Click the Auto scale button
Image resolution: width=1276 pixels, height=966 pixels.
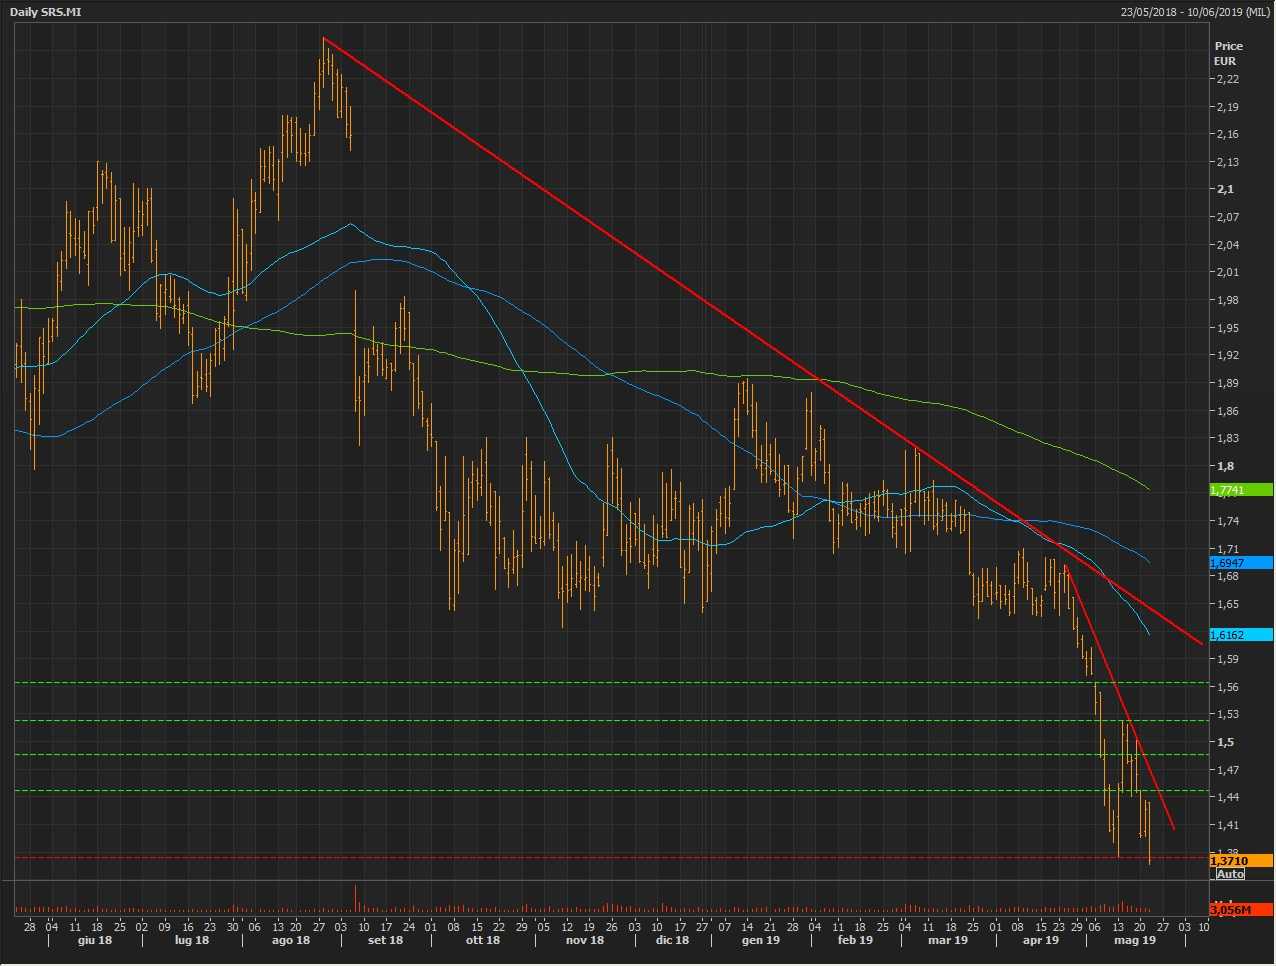pyautogui.click(x=1230, y=874)
